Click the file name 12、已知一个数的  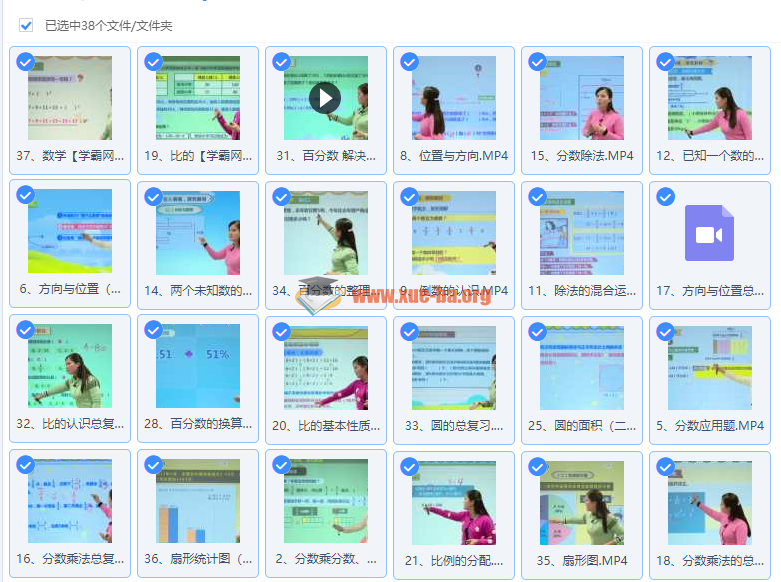tap(709, 155)
